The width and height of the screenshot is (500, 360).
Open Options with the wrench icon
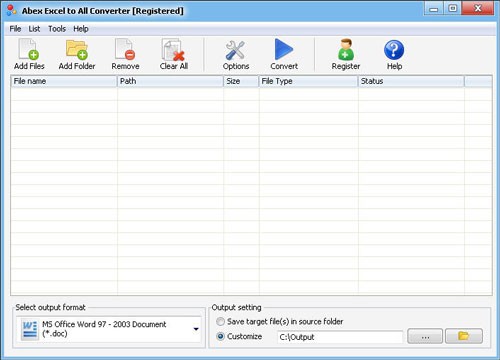click(x=235, y=50)
